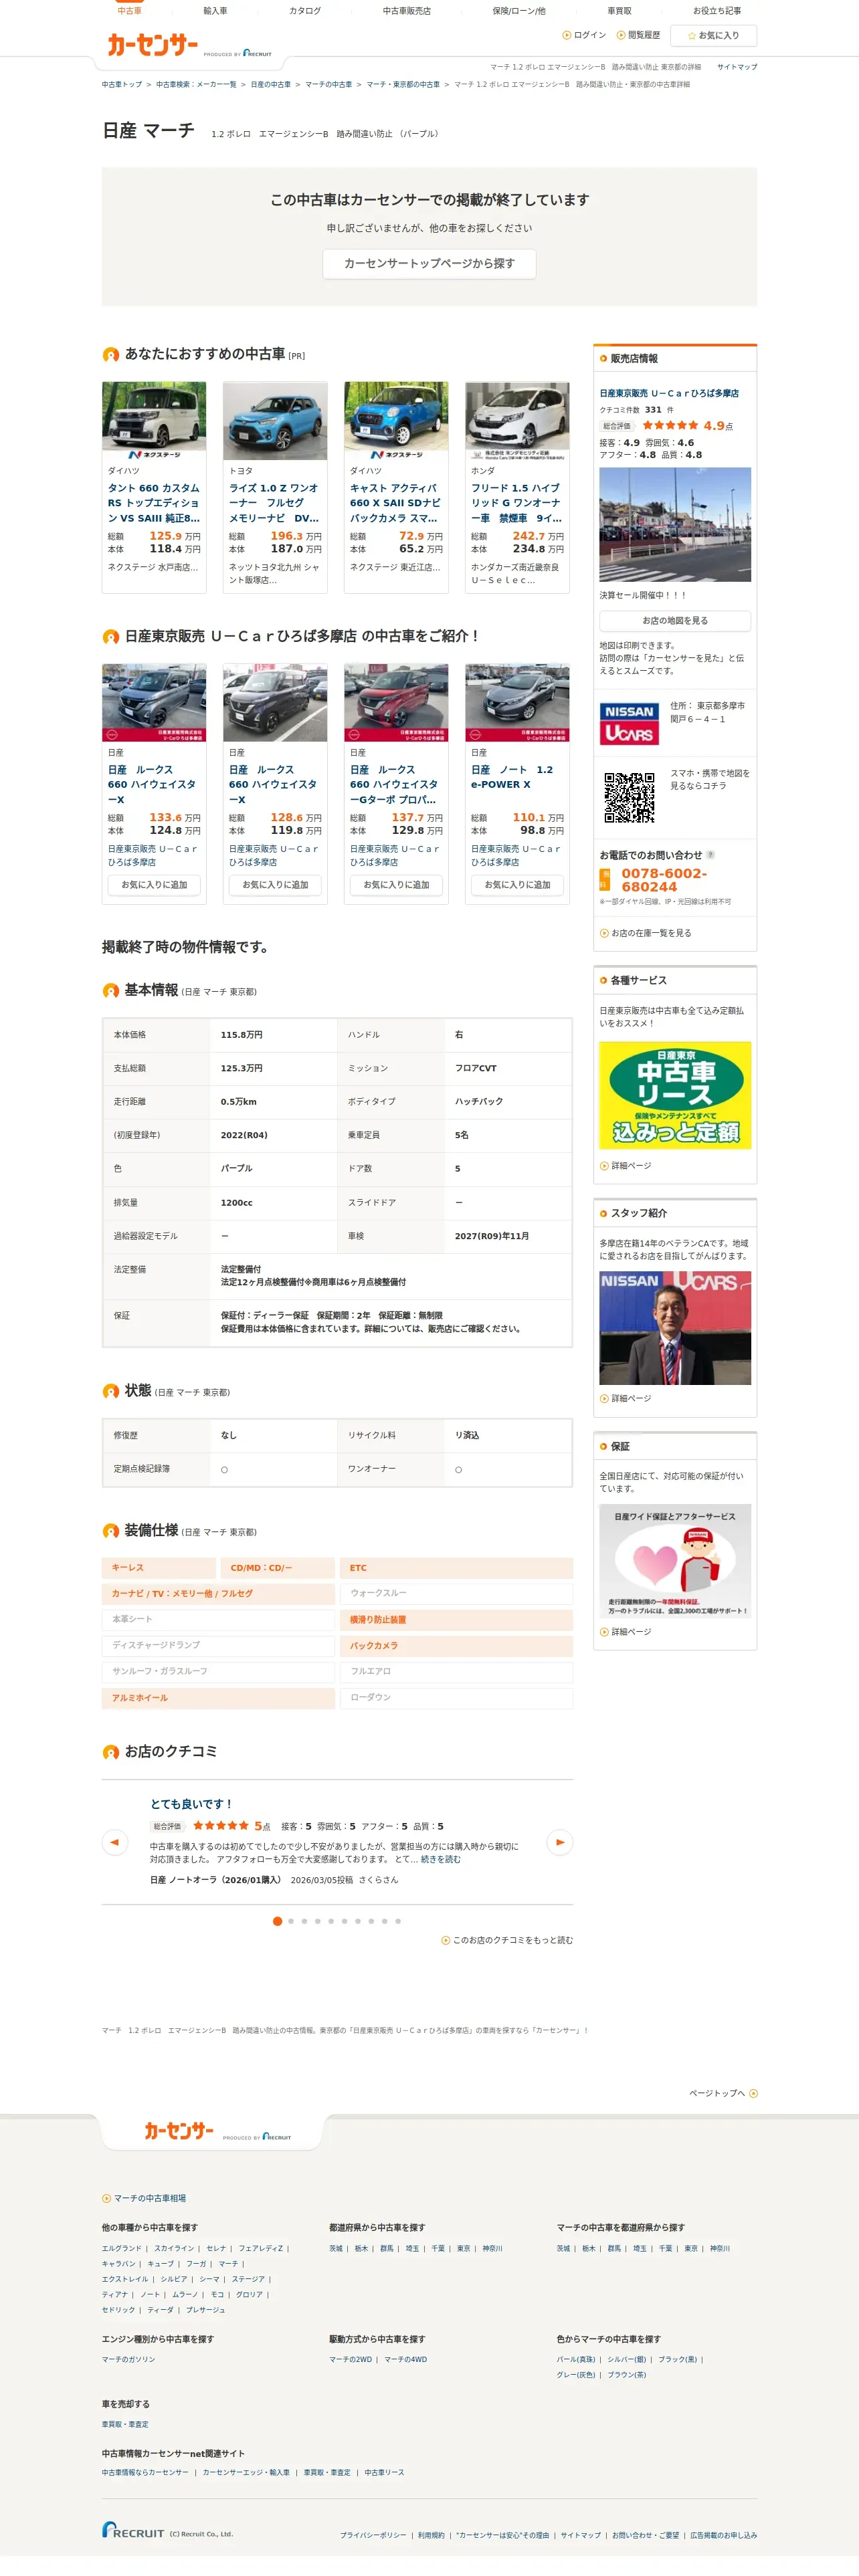This screenshot has width=859, height=2576.
Task: Open the Toyota ライズ 1.0 Z thumbnail
Action: 275,420
